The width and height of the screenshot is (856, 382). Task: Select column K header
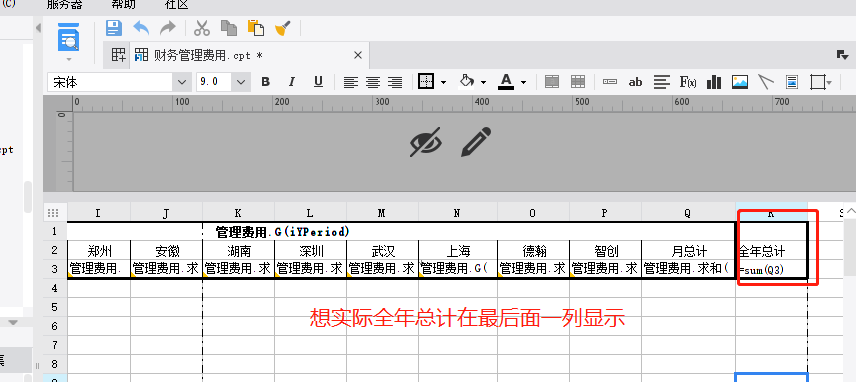click(x=238, y=213)
